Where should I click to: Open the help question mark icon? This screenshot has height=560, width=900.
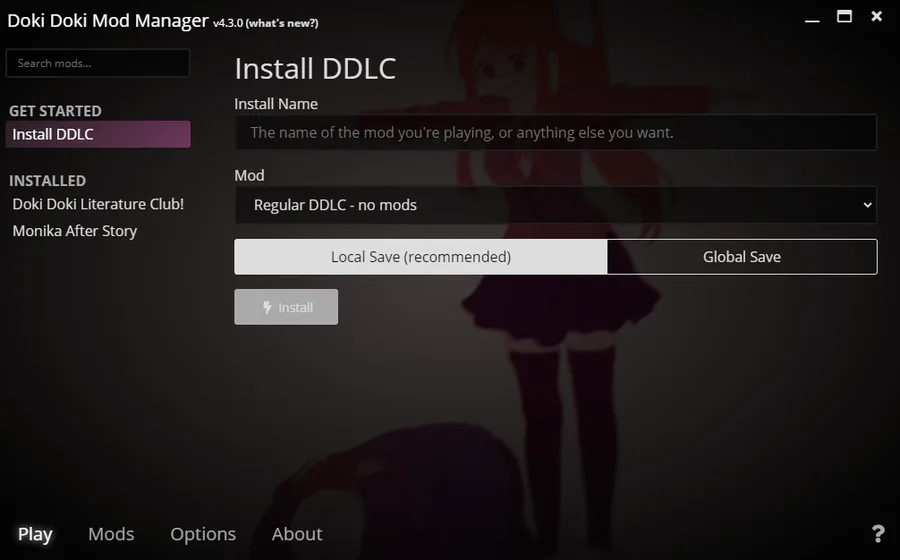878,534
